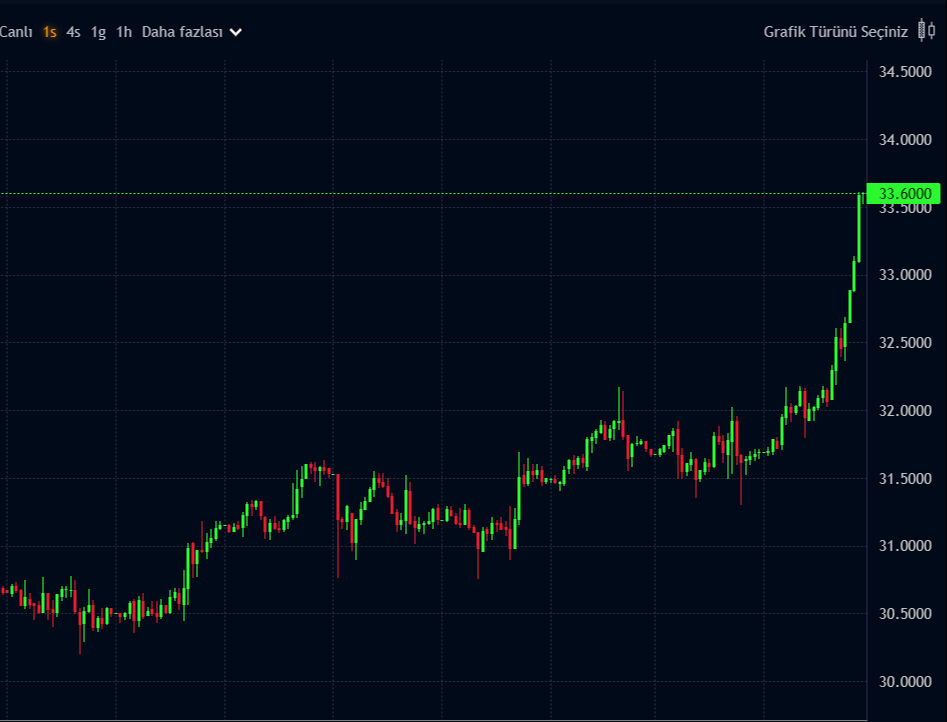Viewport: 947px width, 722px height.
Task: Click the 31.0000 price axis label
Action: pos(905,546)
